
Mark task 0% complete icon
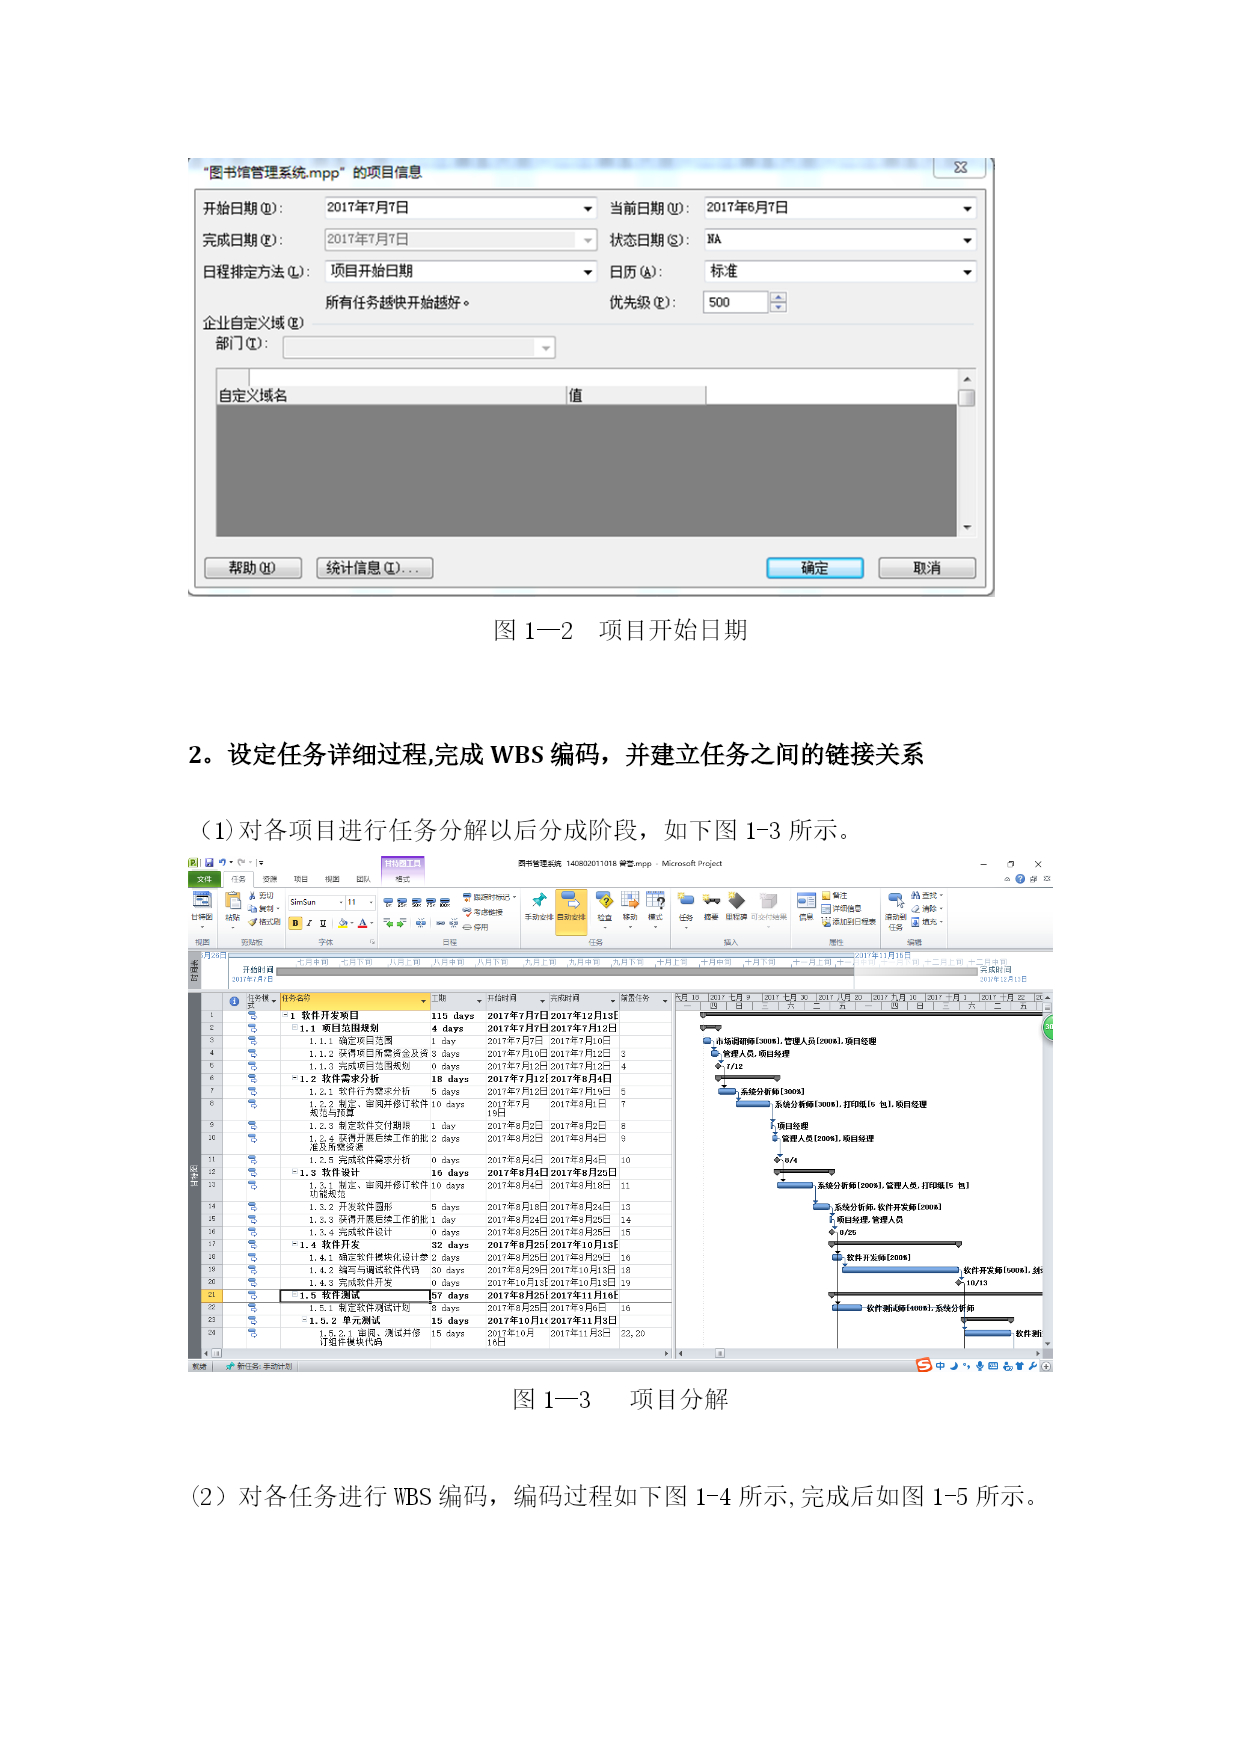tap(388, 902)
